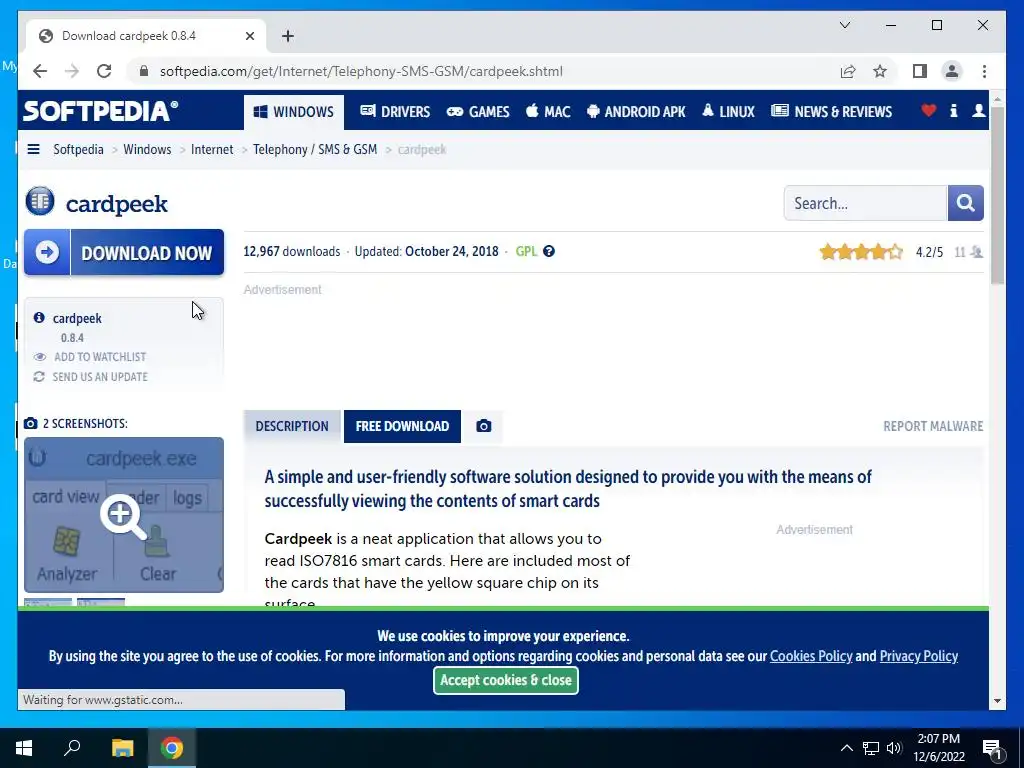Image resolution: width=1024 pixels, height=768 pixels.
Task: Click the user account icon in header
Action: (978, 110)
